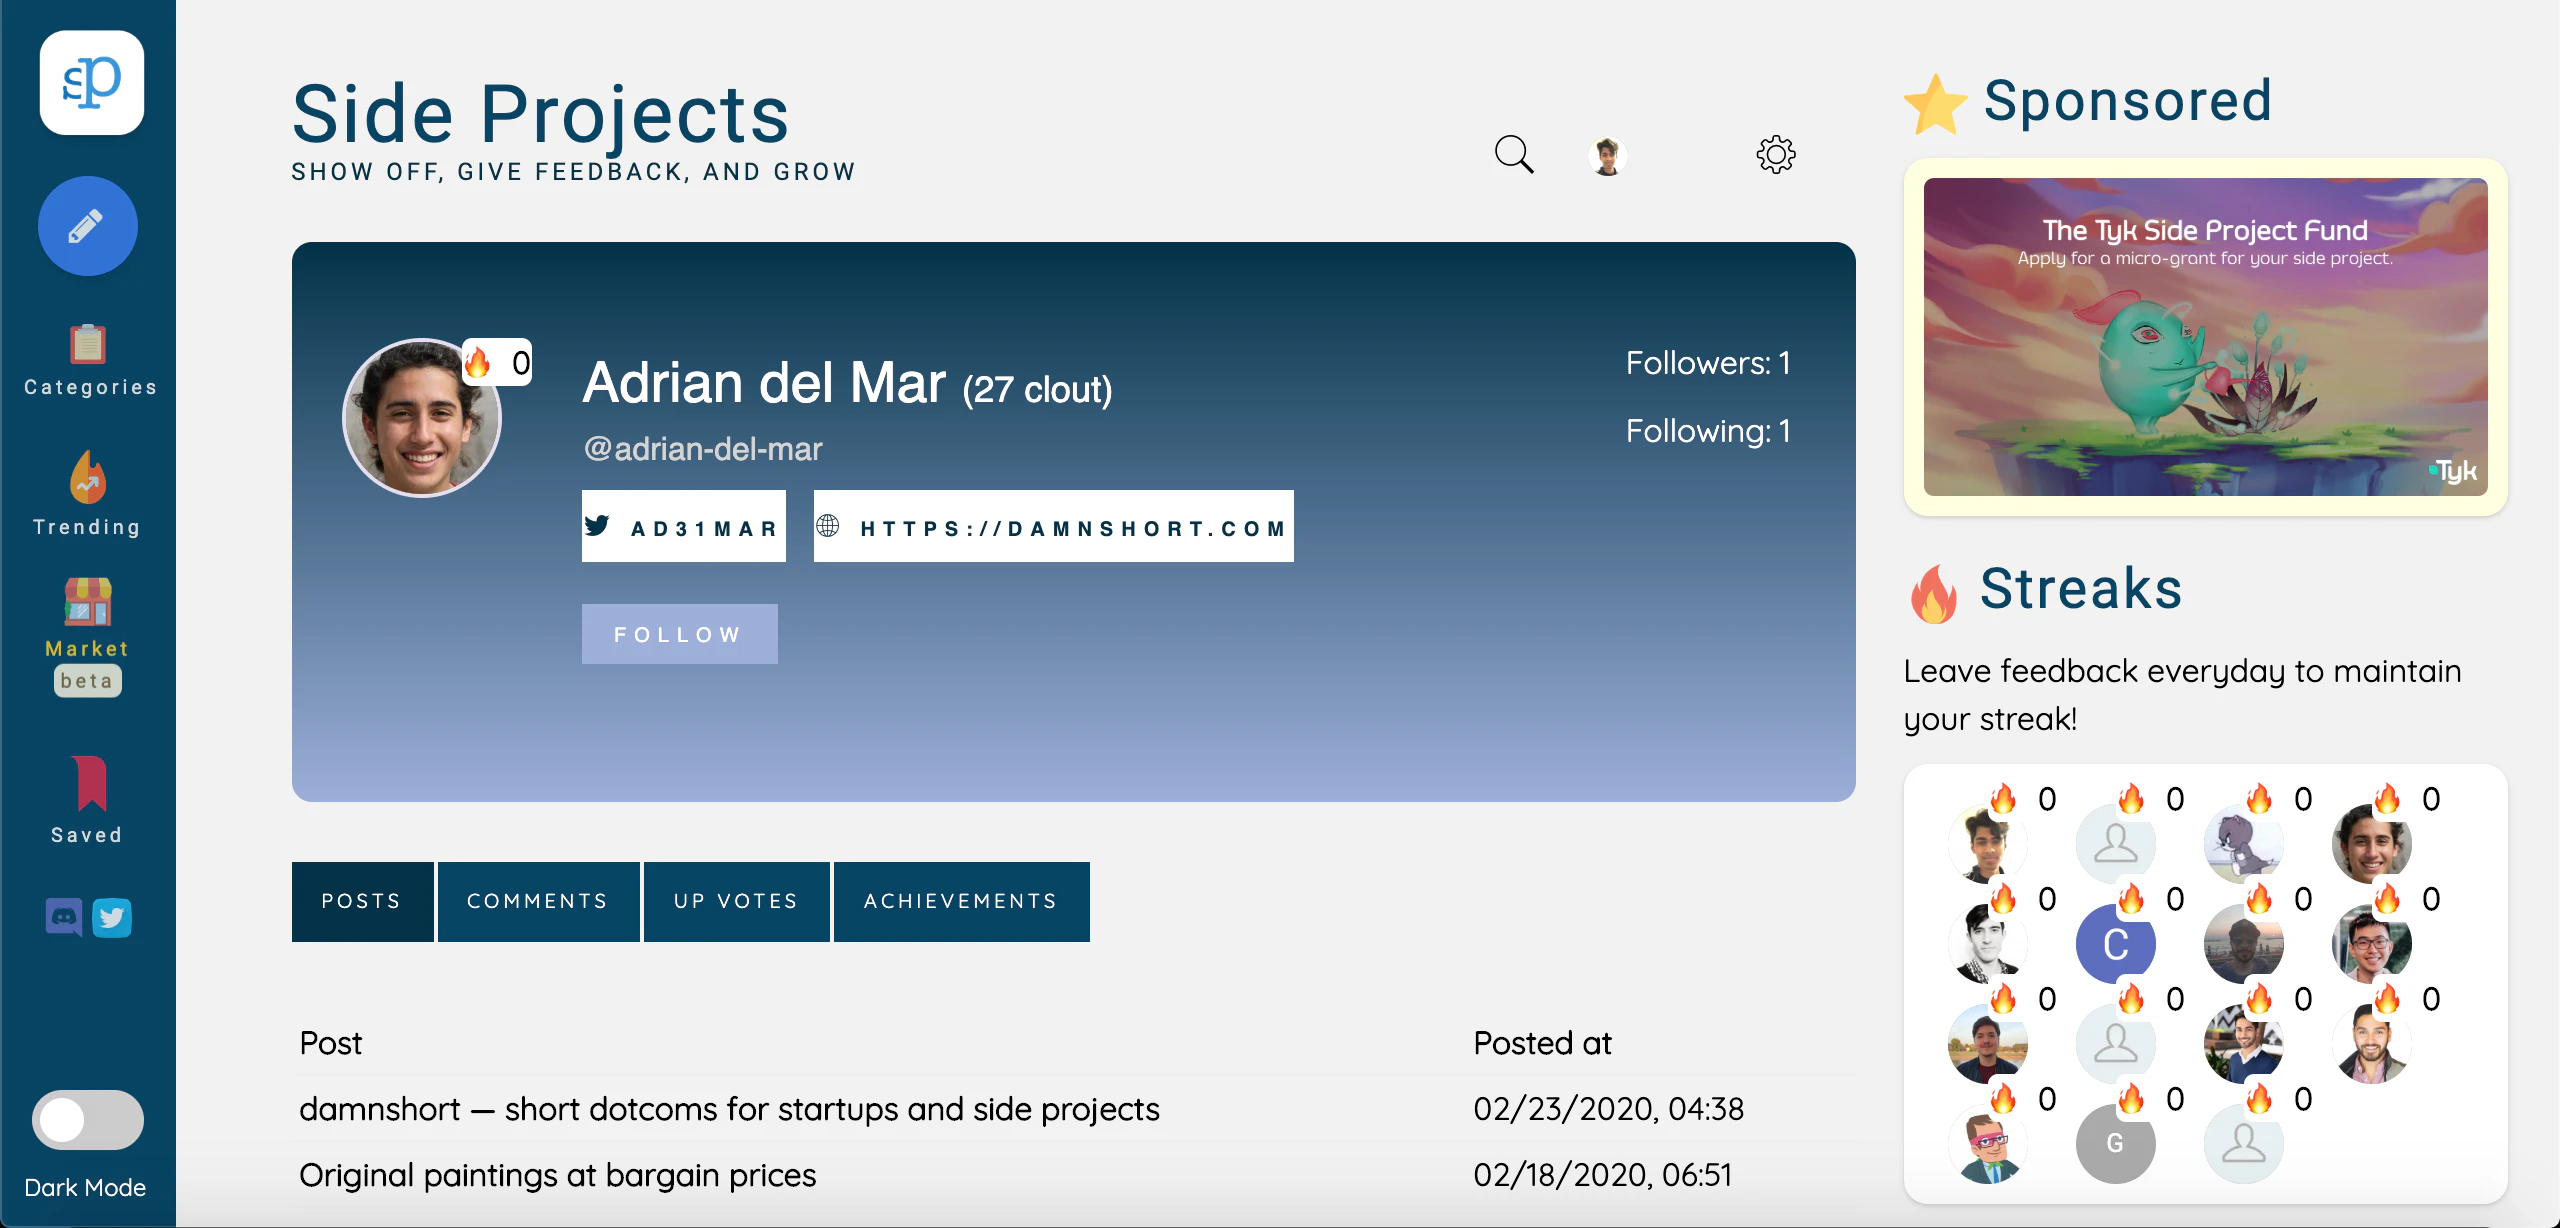The width and height of the screenshot is (2560, 1228).
Task: Click the Tyk Side Project Fund ad
Action: point(2206,337)
